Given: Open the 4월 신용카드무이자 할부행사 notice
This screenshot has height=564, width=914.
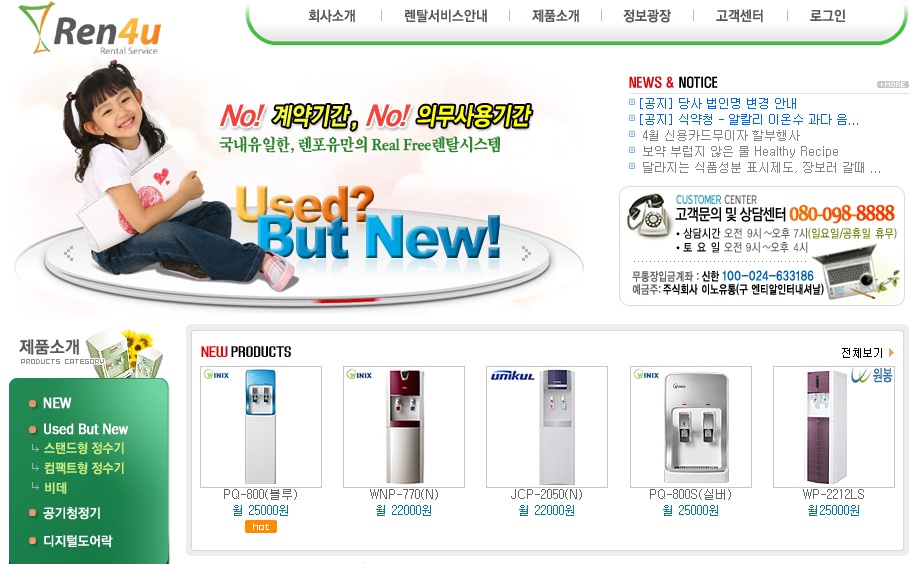Looking at the screenshot, I should tap(720, 135).
